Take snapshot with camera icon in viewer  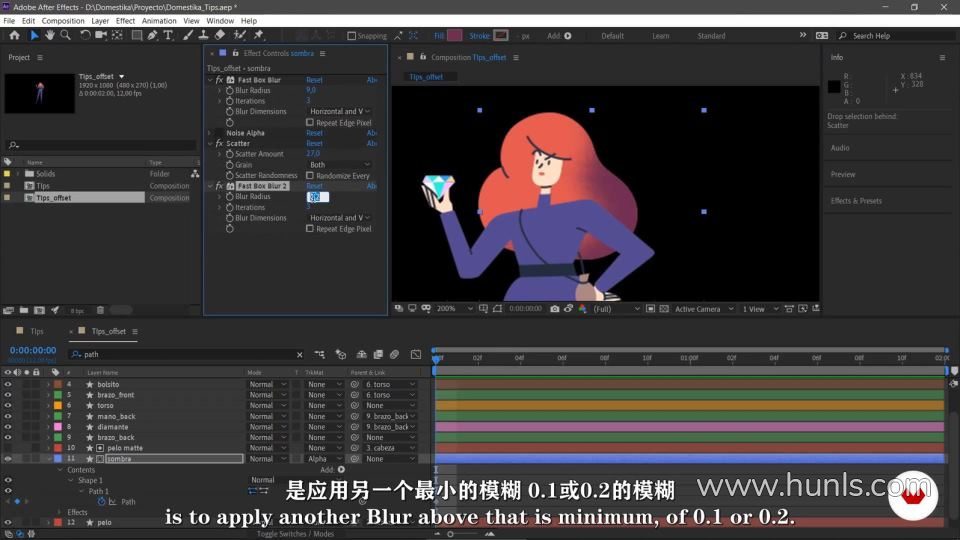(x=555, y=309)
